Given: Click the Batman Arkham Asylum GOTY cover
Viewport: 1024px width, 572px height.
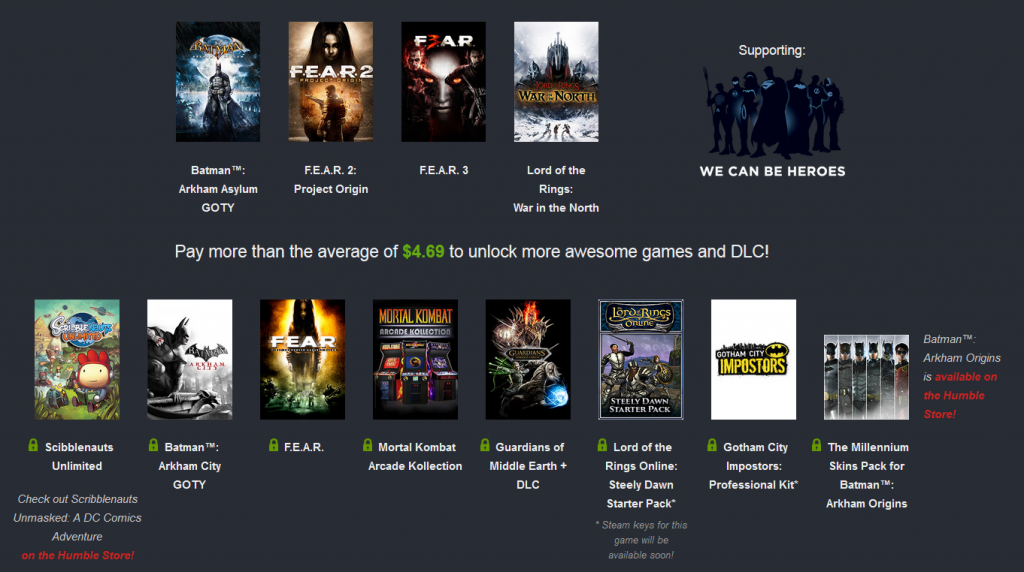Looking at the screenshot, I should [x=218, y=82].
